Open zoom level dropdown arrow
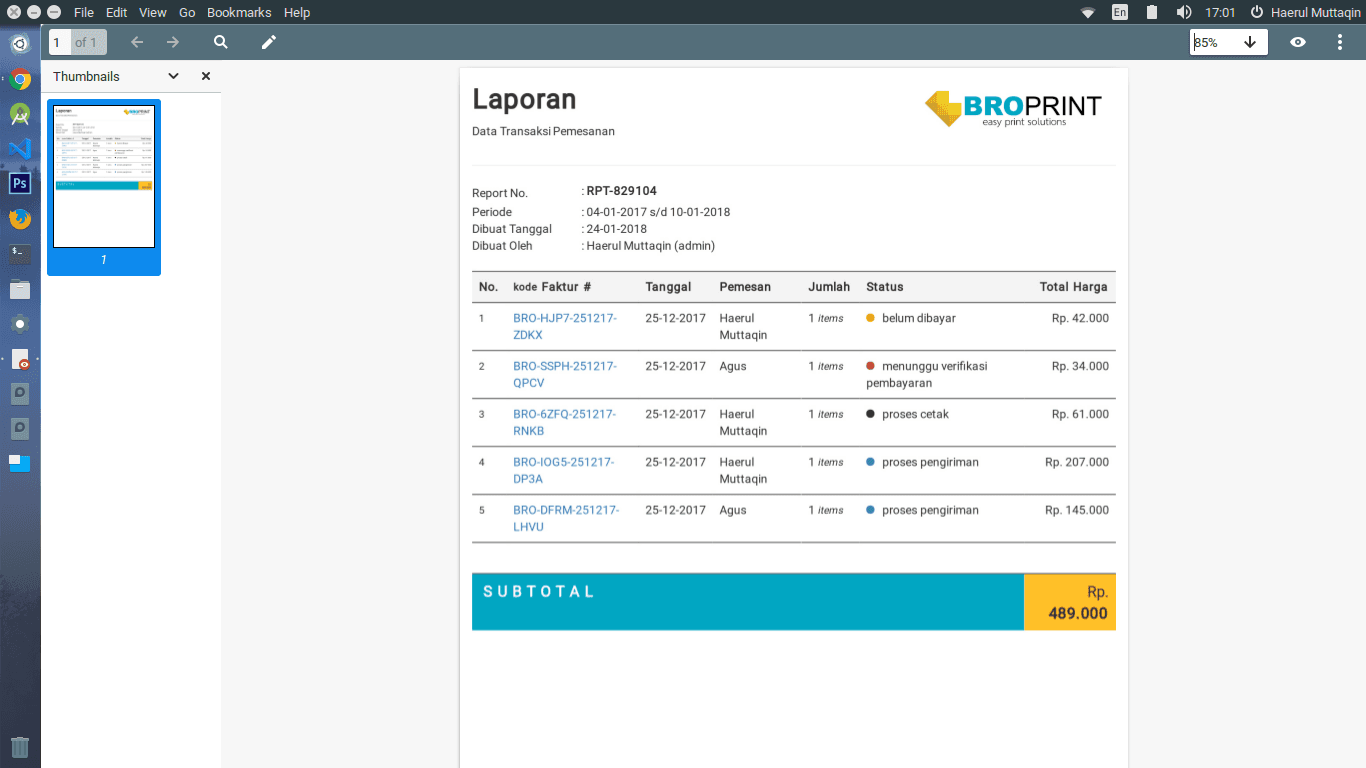The image size is (1366, 768). (x=1250, y=42)
